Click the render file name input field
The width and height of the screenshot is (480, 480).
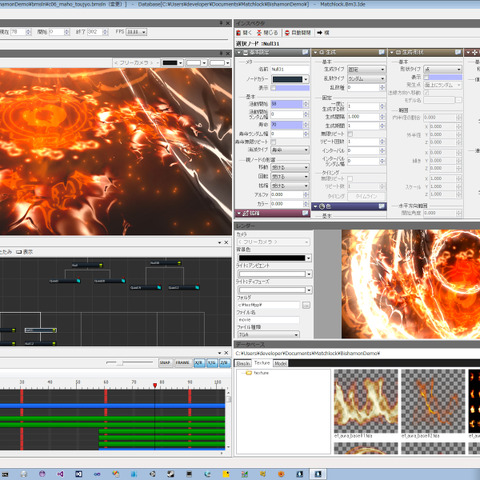point(268,320)
